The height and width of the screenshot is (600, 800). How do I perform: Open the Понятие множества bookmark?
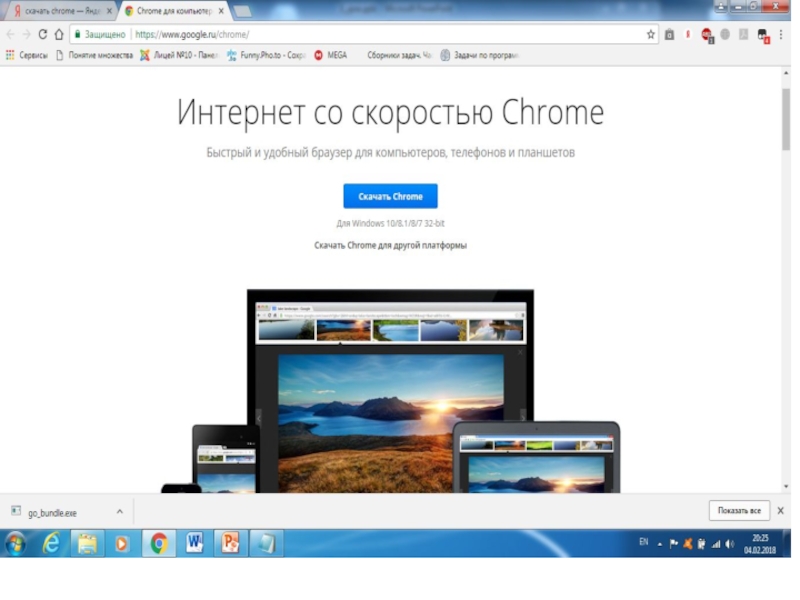tap(94, 55)
